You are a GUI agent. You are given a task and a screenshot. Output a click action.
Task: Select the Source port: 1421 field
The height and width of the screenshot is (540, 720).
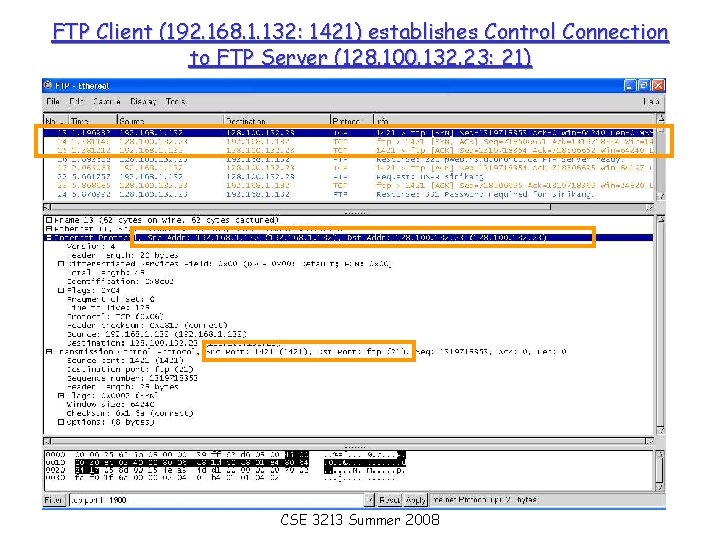tap(125, 360)
